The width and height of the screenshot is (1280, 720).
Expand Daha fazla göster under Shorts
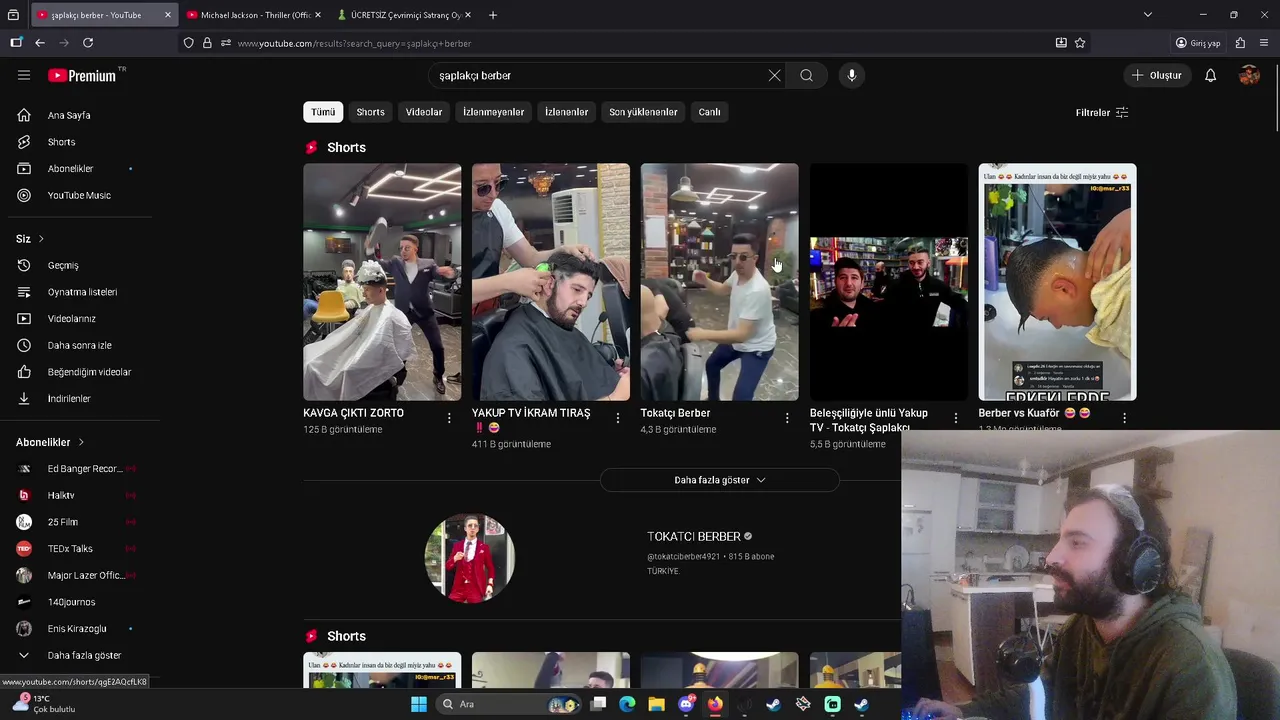(x=720, y=480)
